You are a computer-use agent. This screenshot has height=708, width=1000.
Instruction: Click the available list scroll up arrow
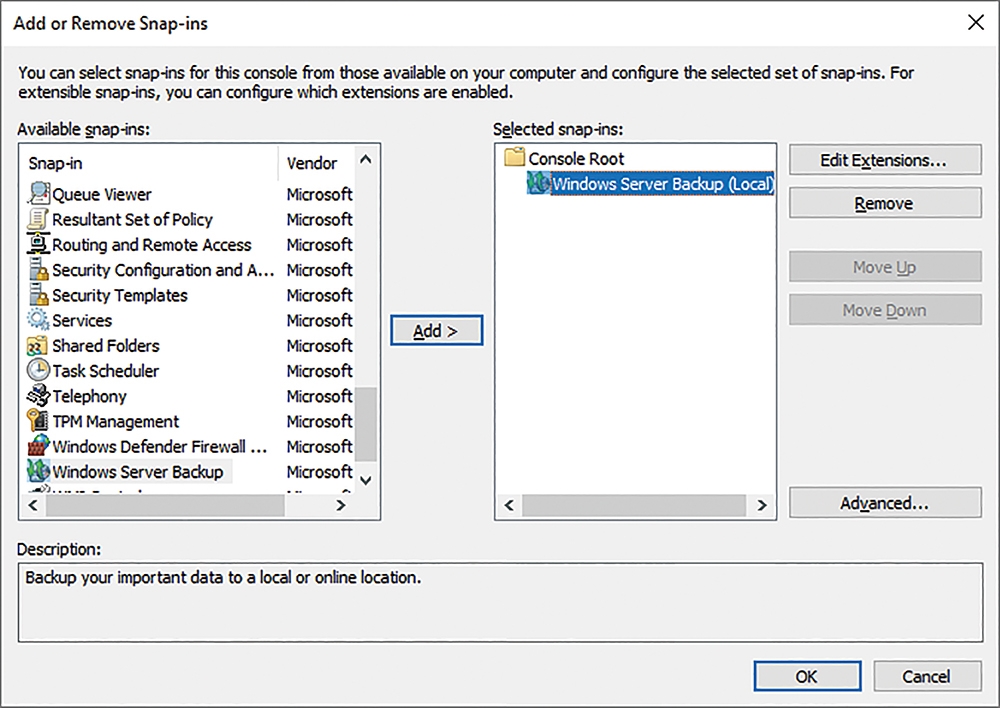click(x=365, y=159)
